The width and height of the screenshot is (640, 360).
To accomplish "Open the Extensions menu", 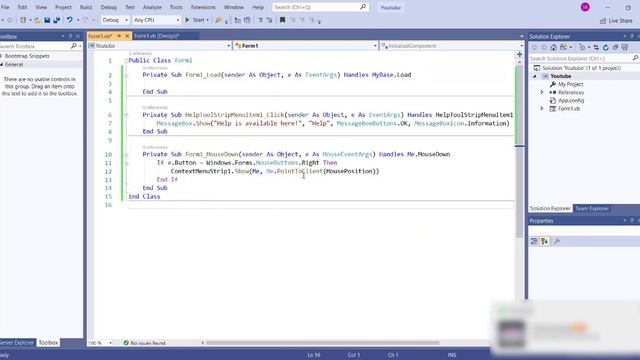I will pos(203,7).
